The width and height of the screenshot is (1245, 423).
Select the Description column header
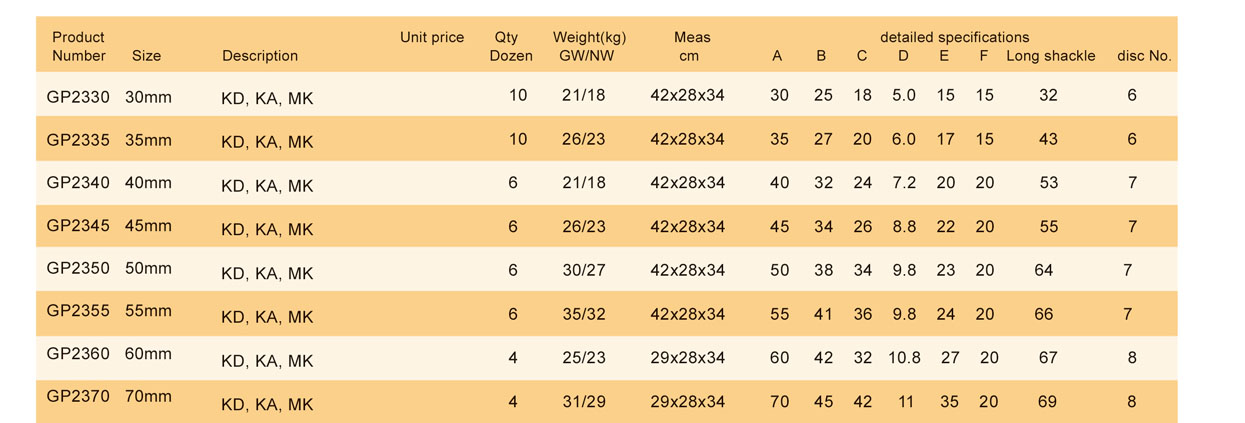(260, 56)
